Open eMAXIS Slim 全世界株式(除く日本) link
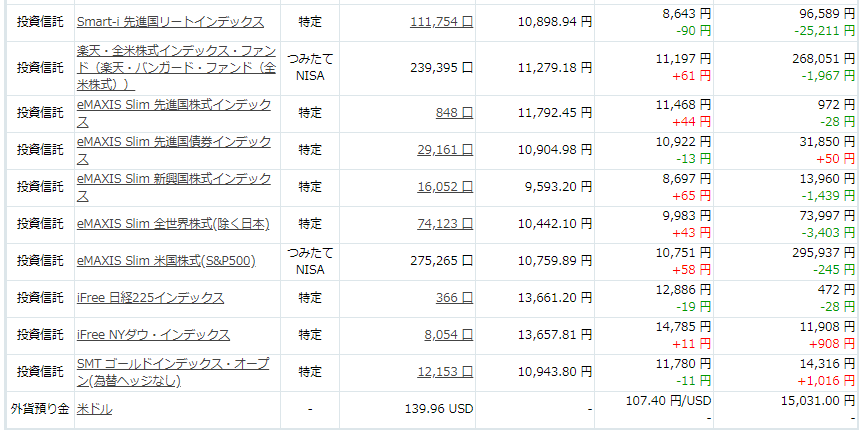Viewport: 867px width, 441px height. [173, 224]
